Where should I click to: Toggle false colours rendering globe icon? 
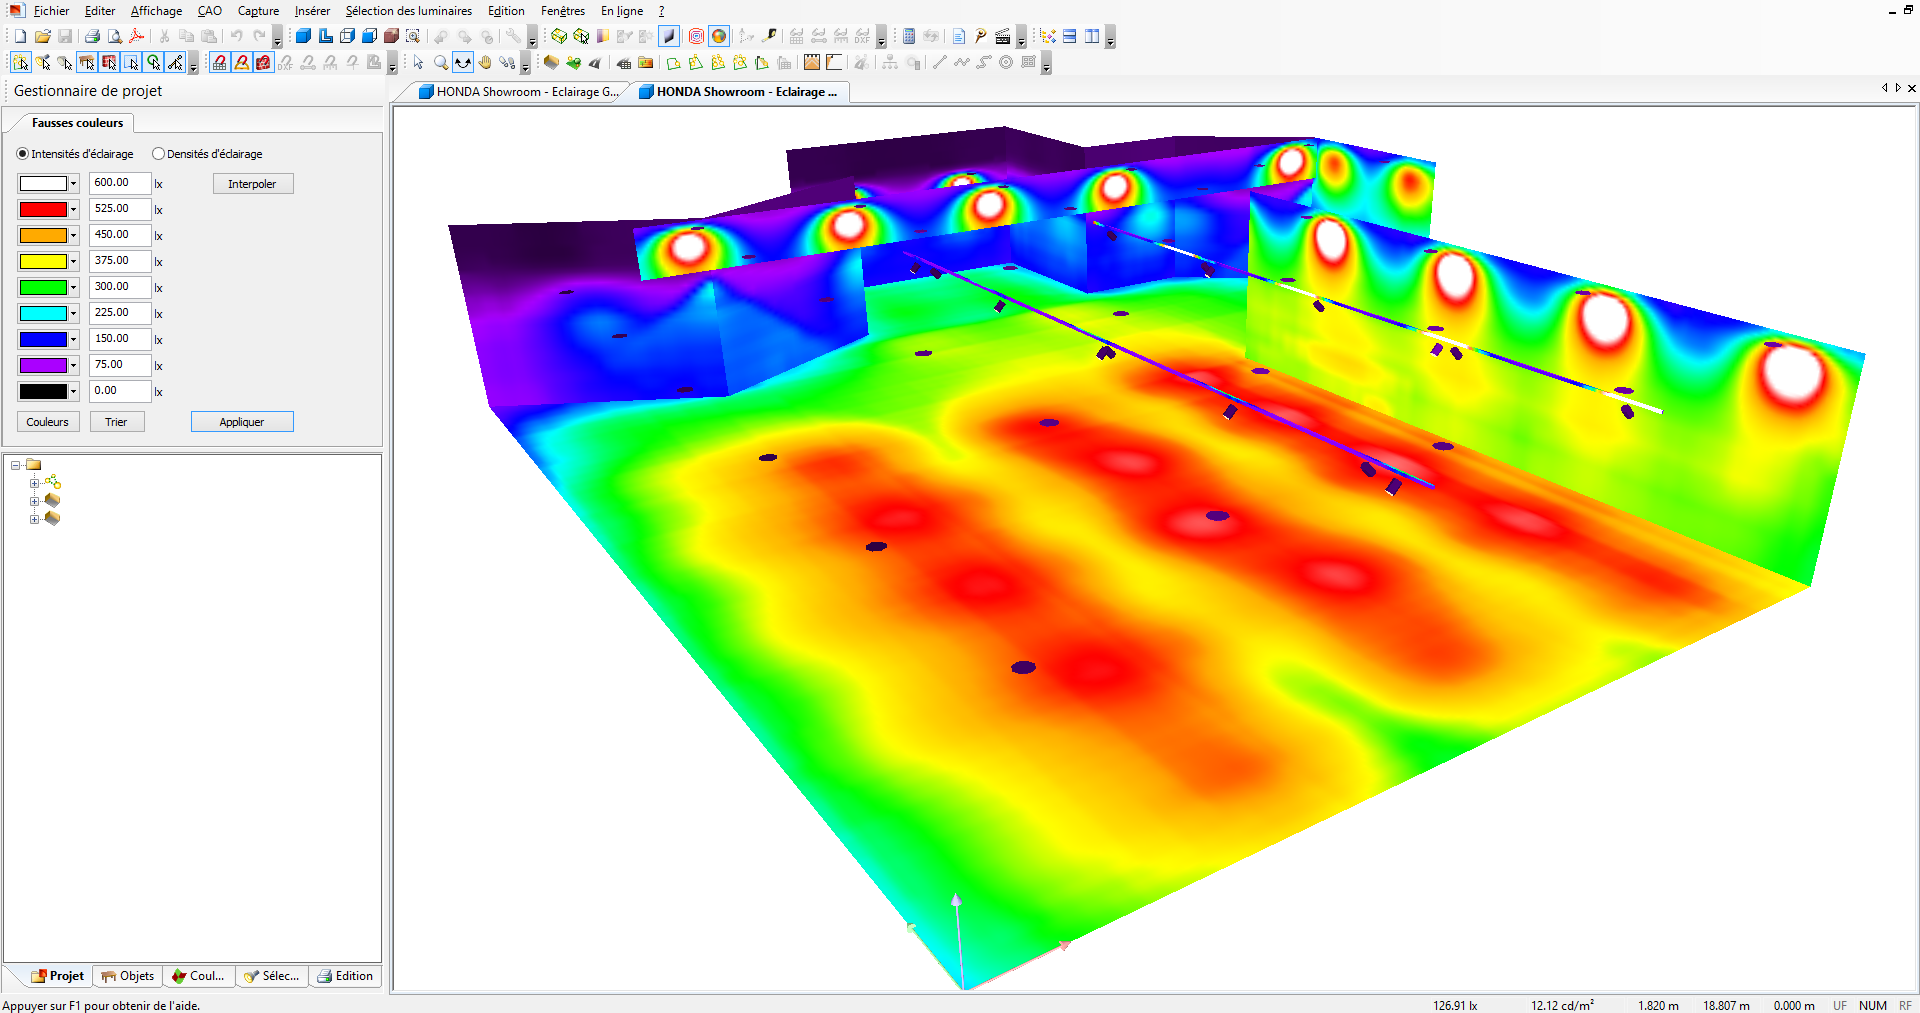tap(719, 36)
